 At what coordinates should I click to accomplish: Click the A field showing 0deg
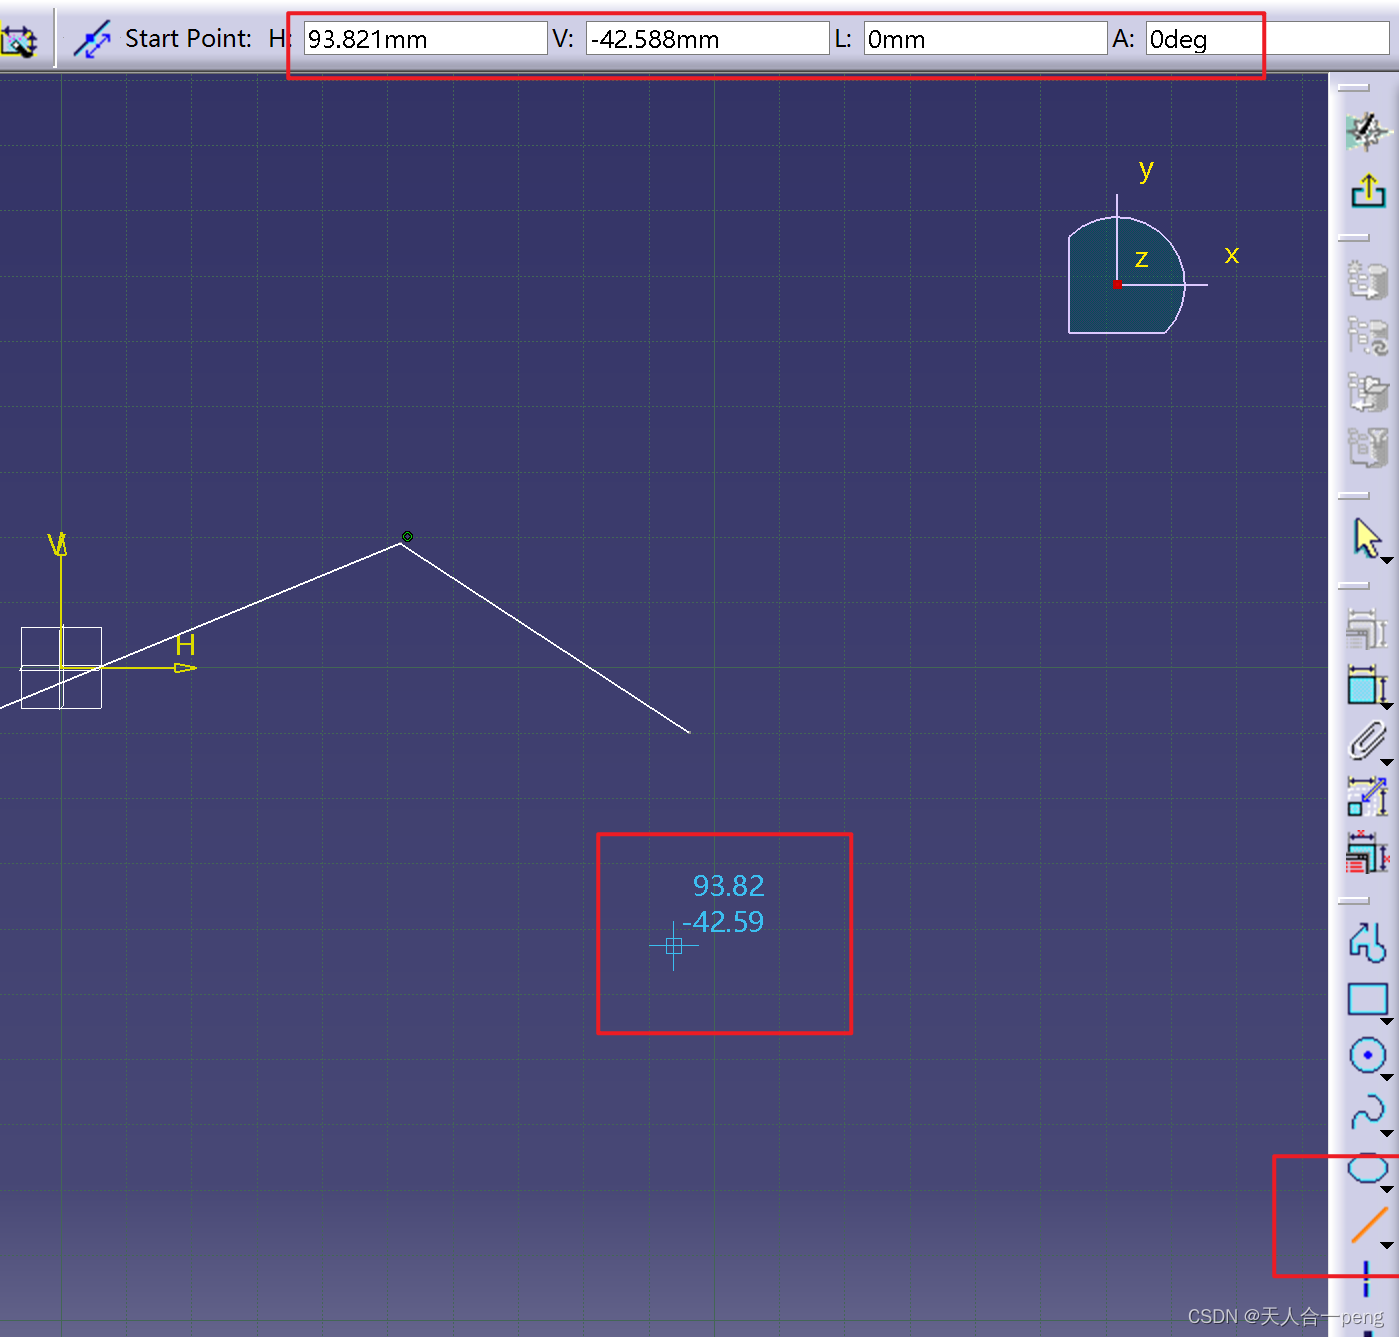(x=1267, y=39)
